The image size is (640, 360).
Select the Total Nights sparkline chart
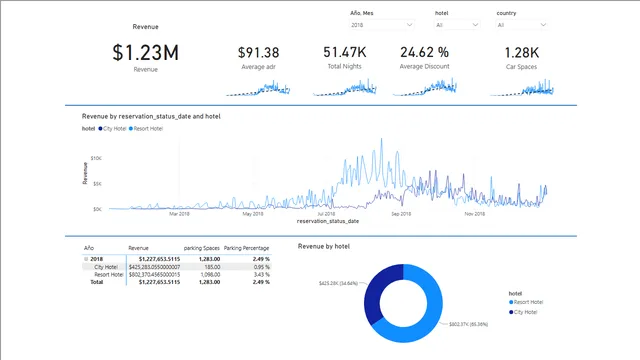[345, 88]
